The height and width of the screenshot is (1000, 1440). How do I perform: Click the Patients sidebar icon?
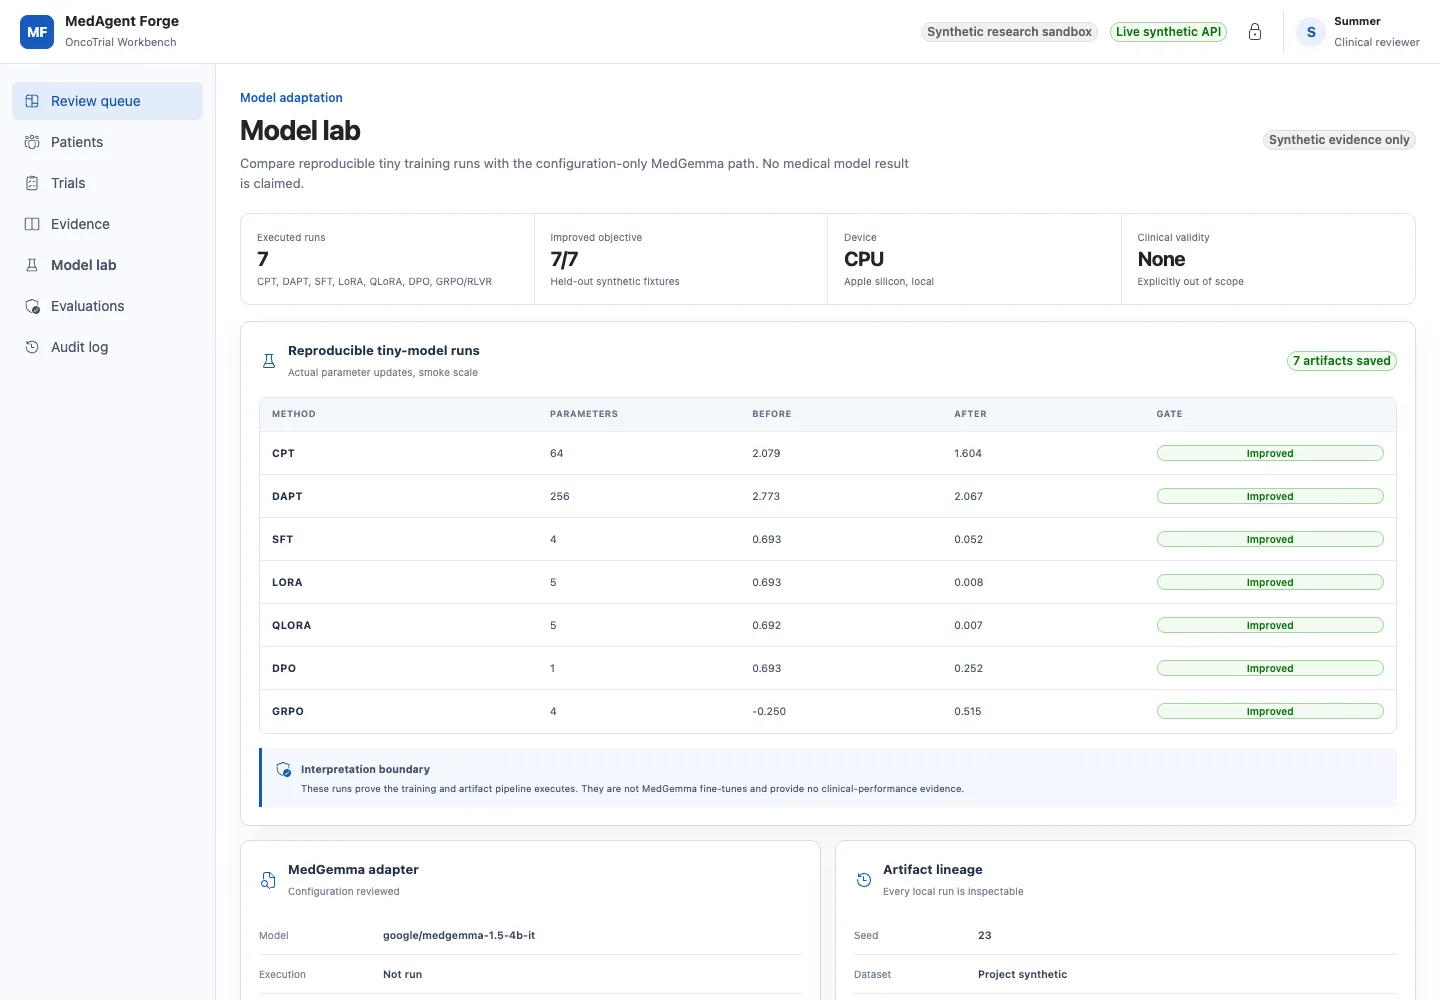[32, 142]
